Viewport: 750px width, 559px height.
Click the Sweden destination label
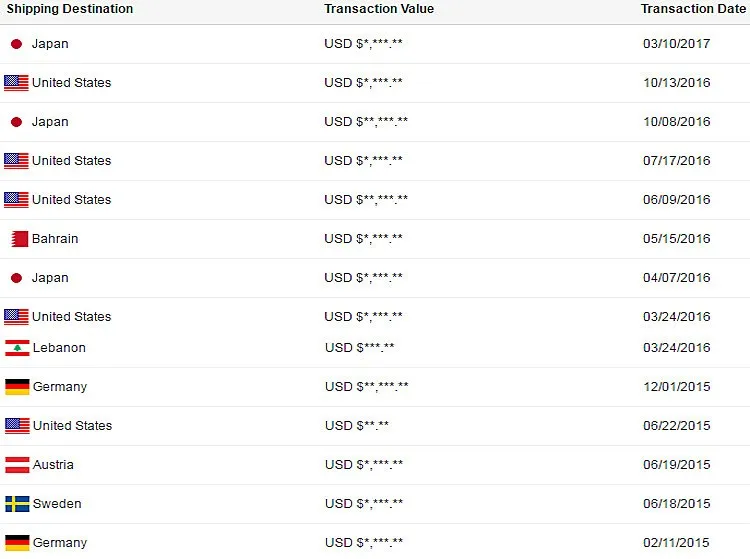pyautogui.click(x=59, y=504)
